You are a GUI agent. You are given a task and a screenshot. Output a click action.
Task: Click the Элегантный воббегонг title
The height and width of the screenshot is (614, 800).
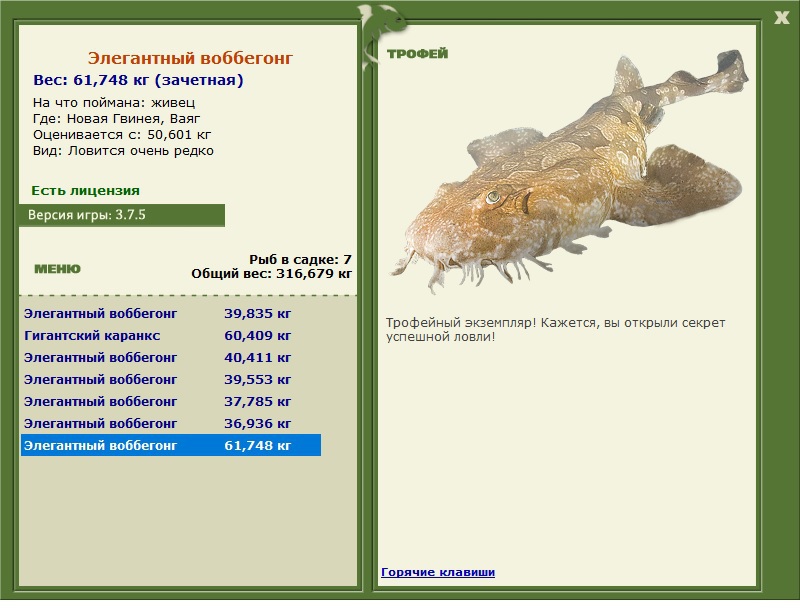click(190, 59)
